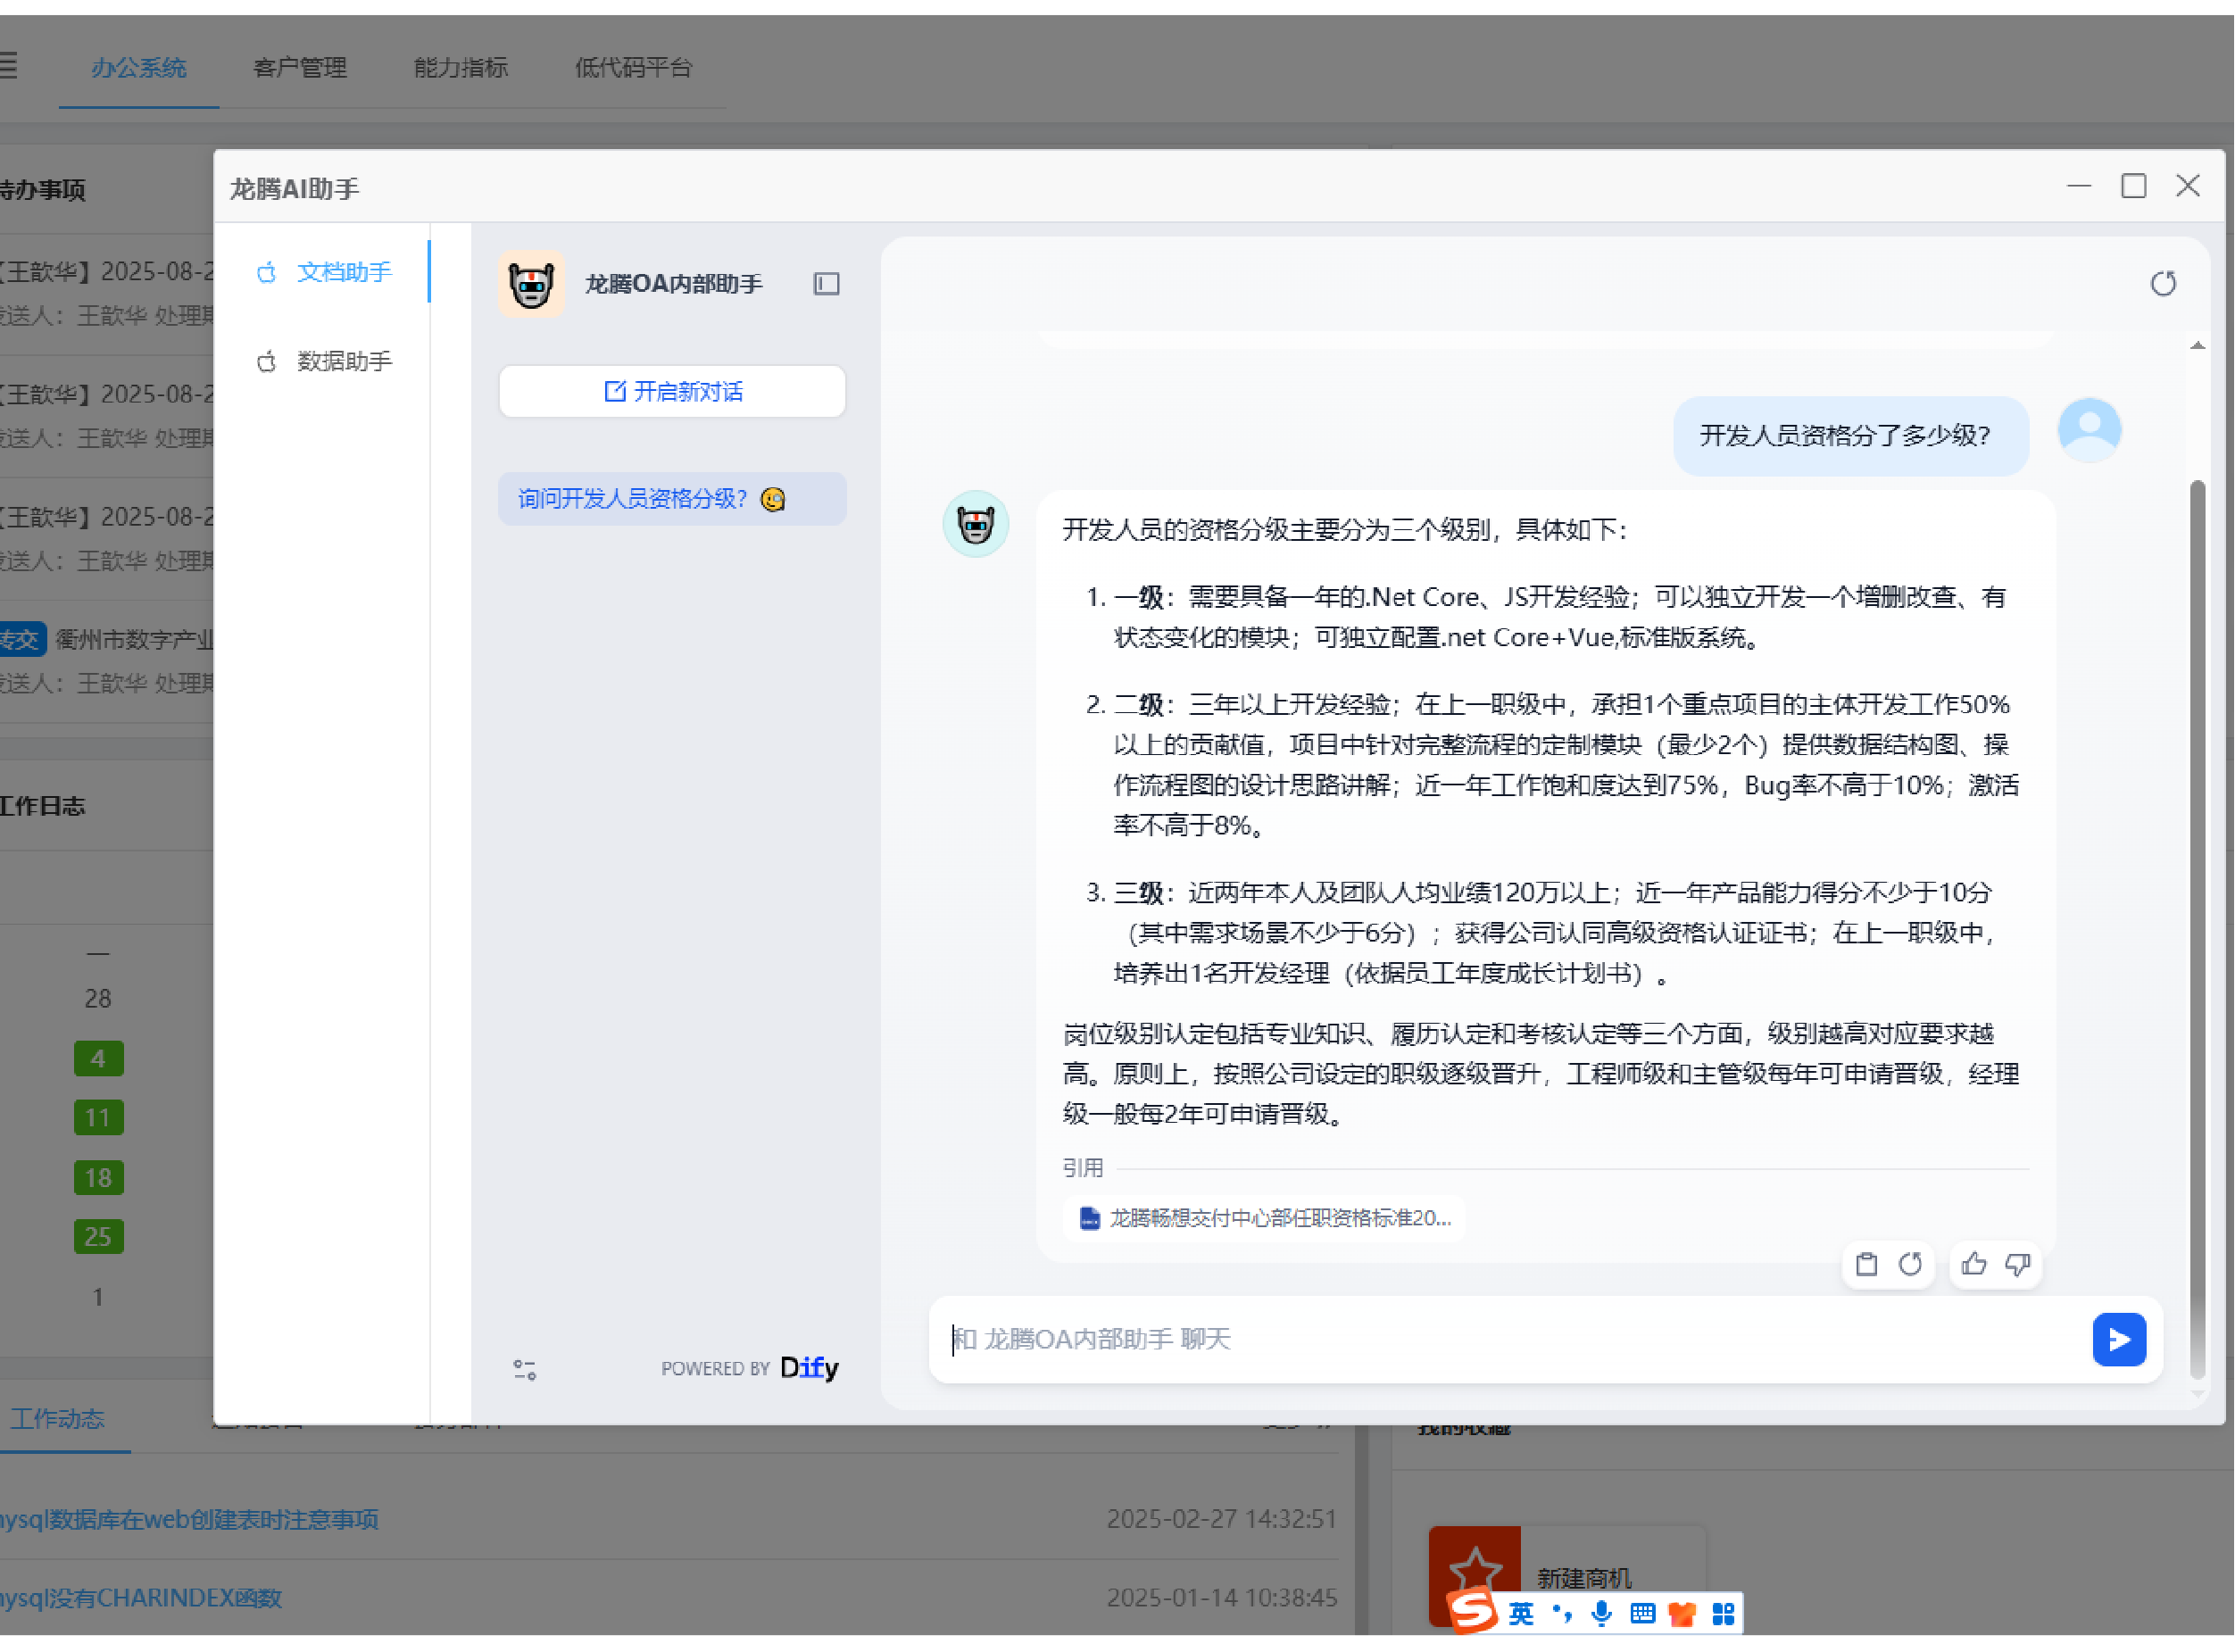Switch to the 低代码平台 tab
The height and width of the screenshot is (1652, 2235).
633,68
